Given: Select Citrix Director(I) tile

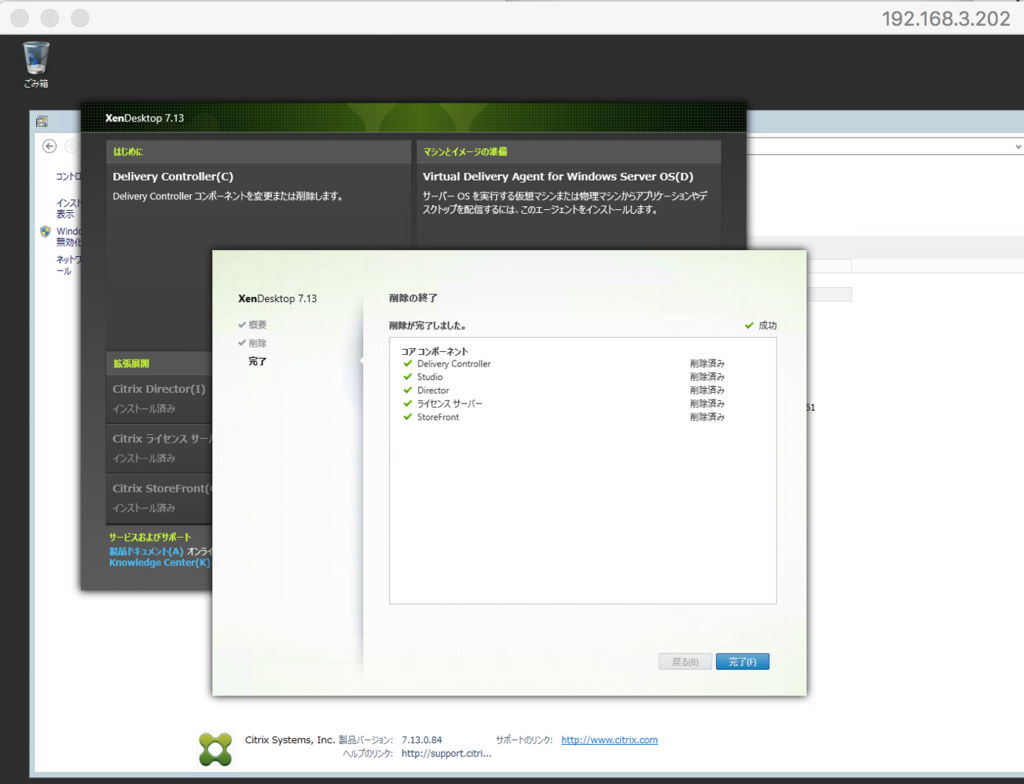Looking at the screenshot, I should click(x=159, y=398).
